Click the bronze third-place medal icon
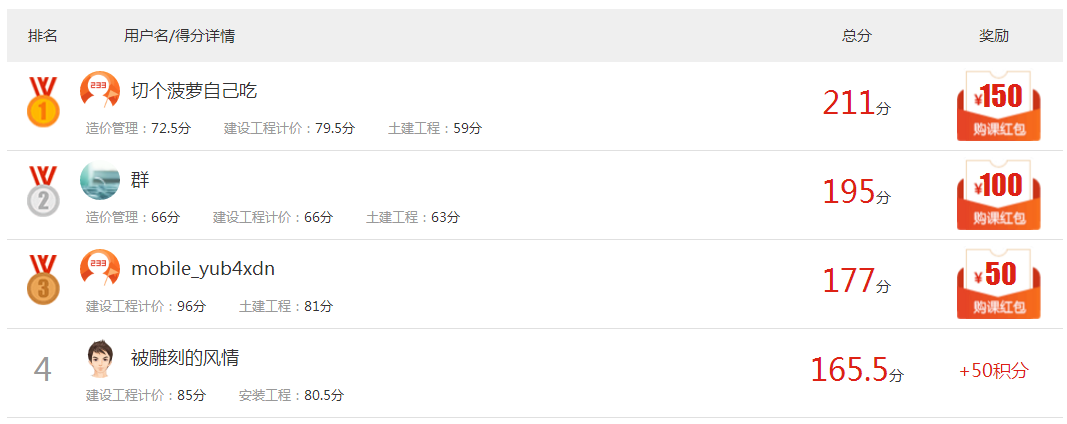Image resolution: width=1067 pixels, height=424 pixels. [x=43, y=280]
